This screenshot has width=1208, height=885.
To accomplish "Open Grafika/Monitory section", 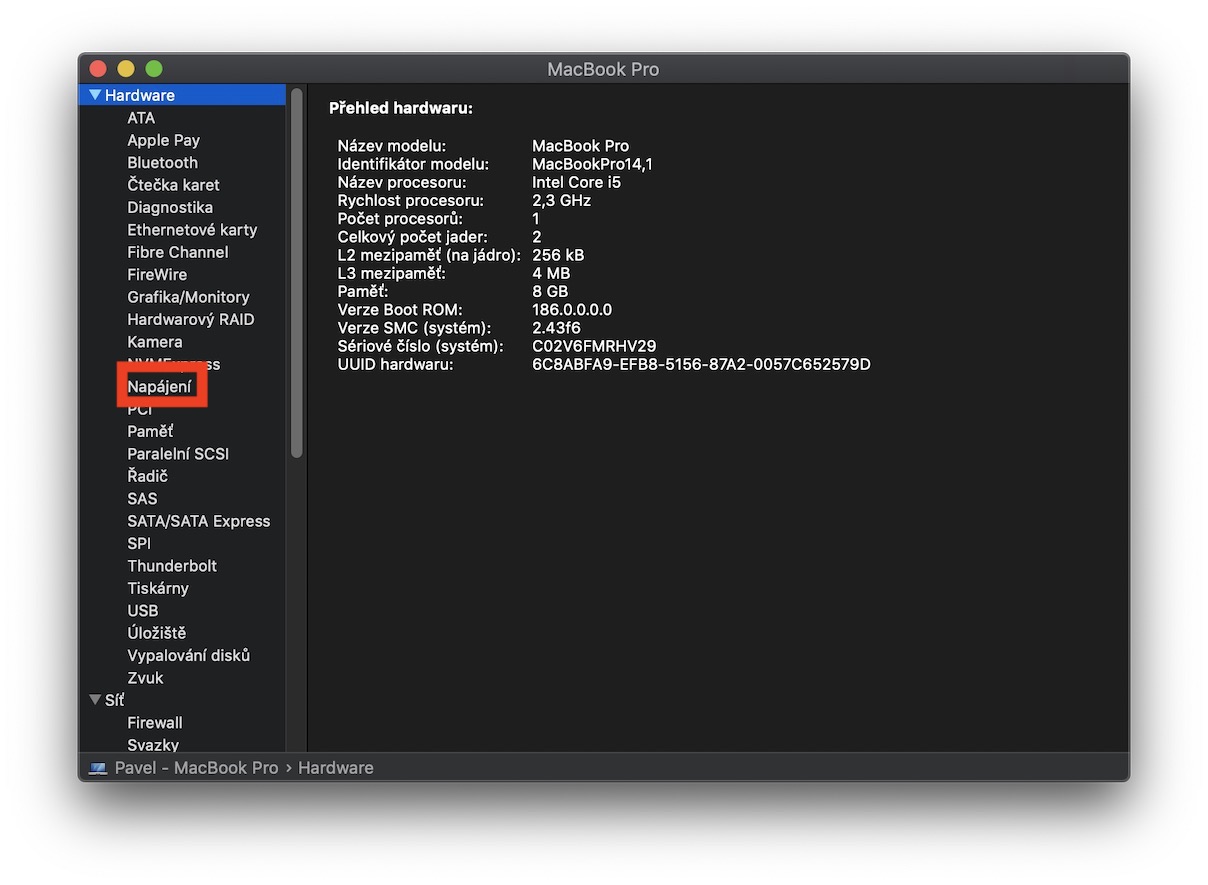I will [188, 297].
